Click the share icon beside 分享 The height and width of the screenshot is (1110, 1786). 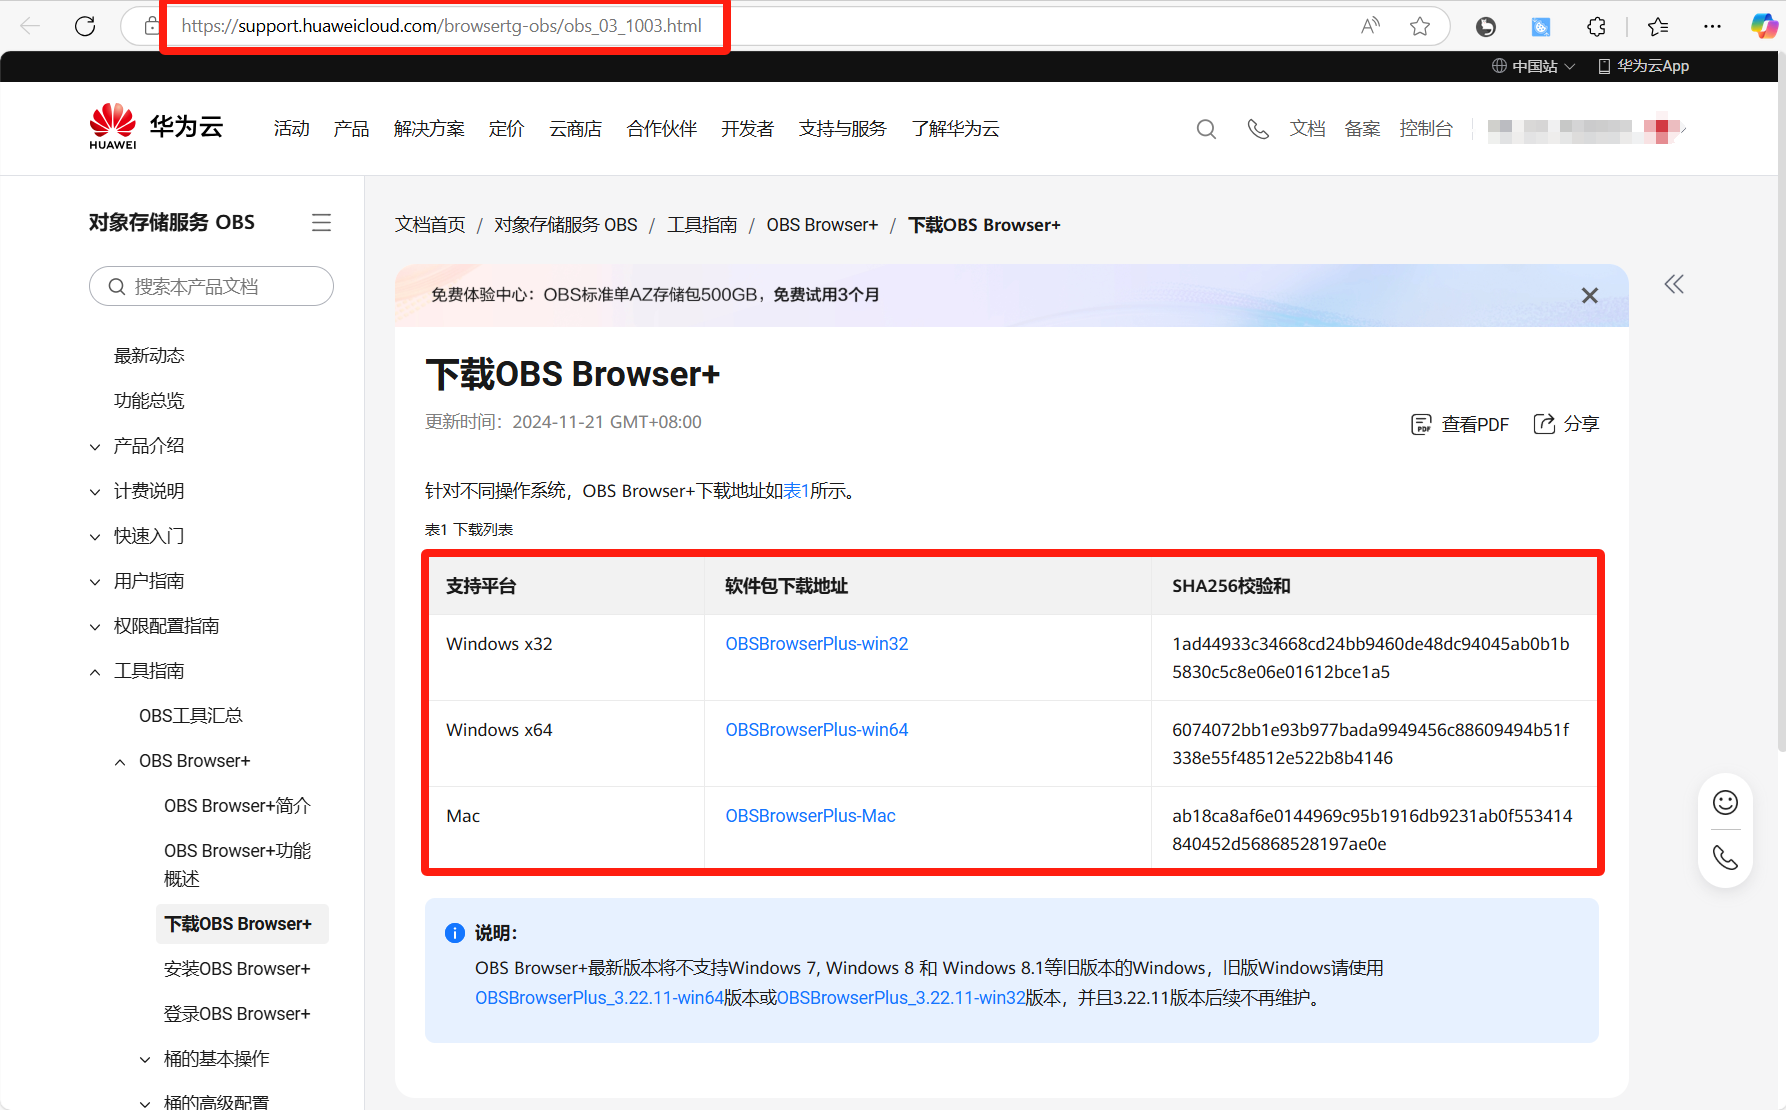pos(1544,424)
